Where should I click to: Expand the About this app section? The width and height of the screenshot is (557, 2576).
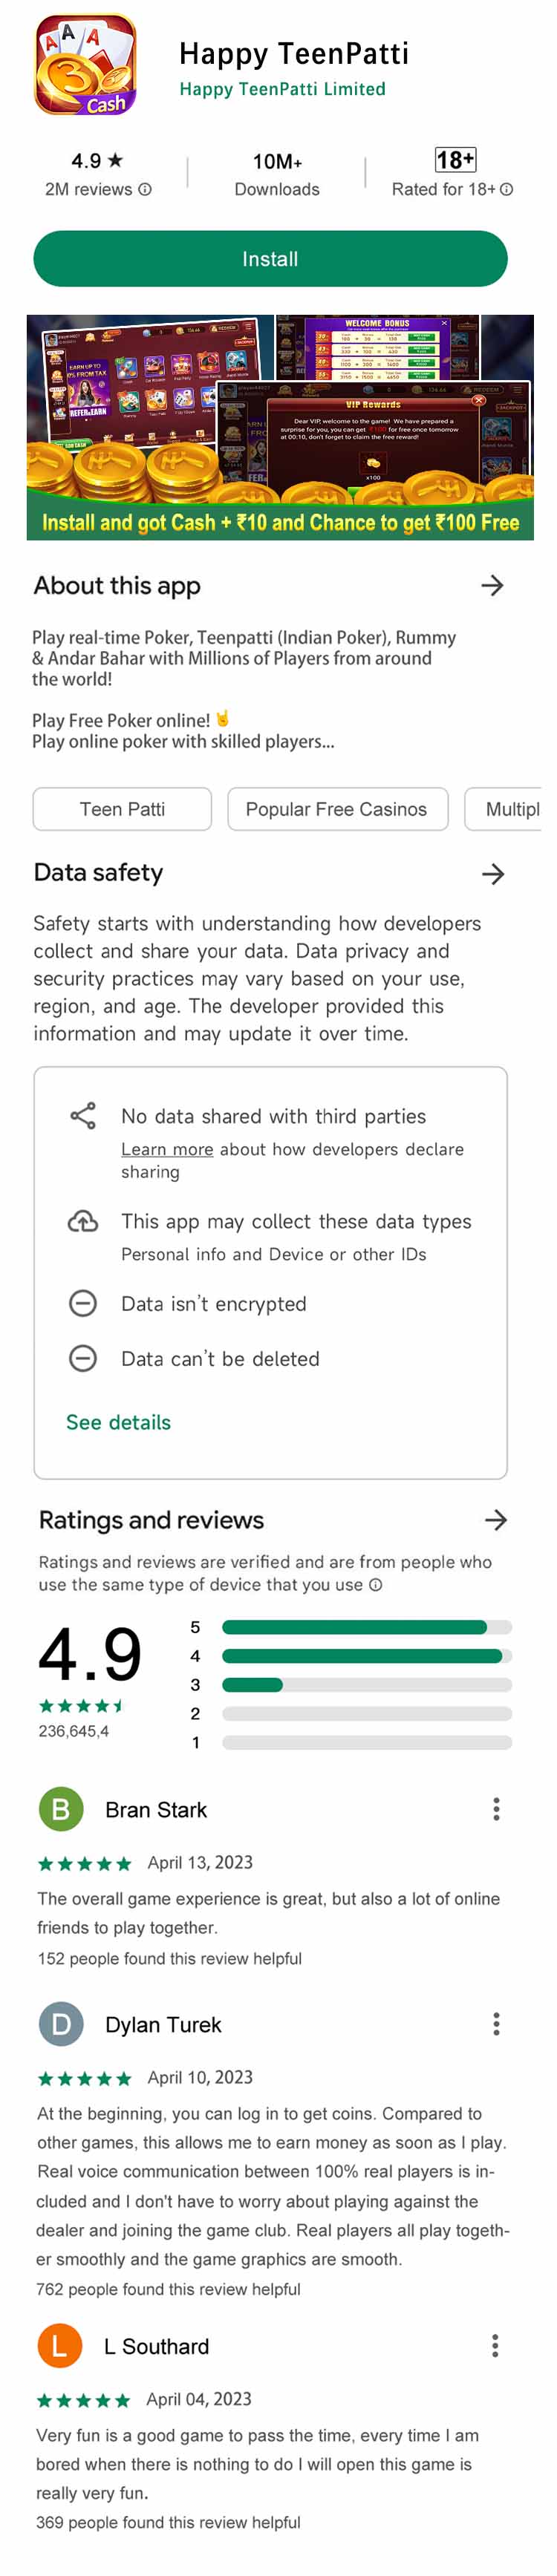(x=492, y=585)
